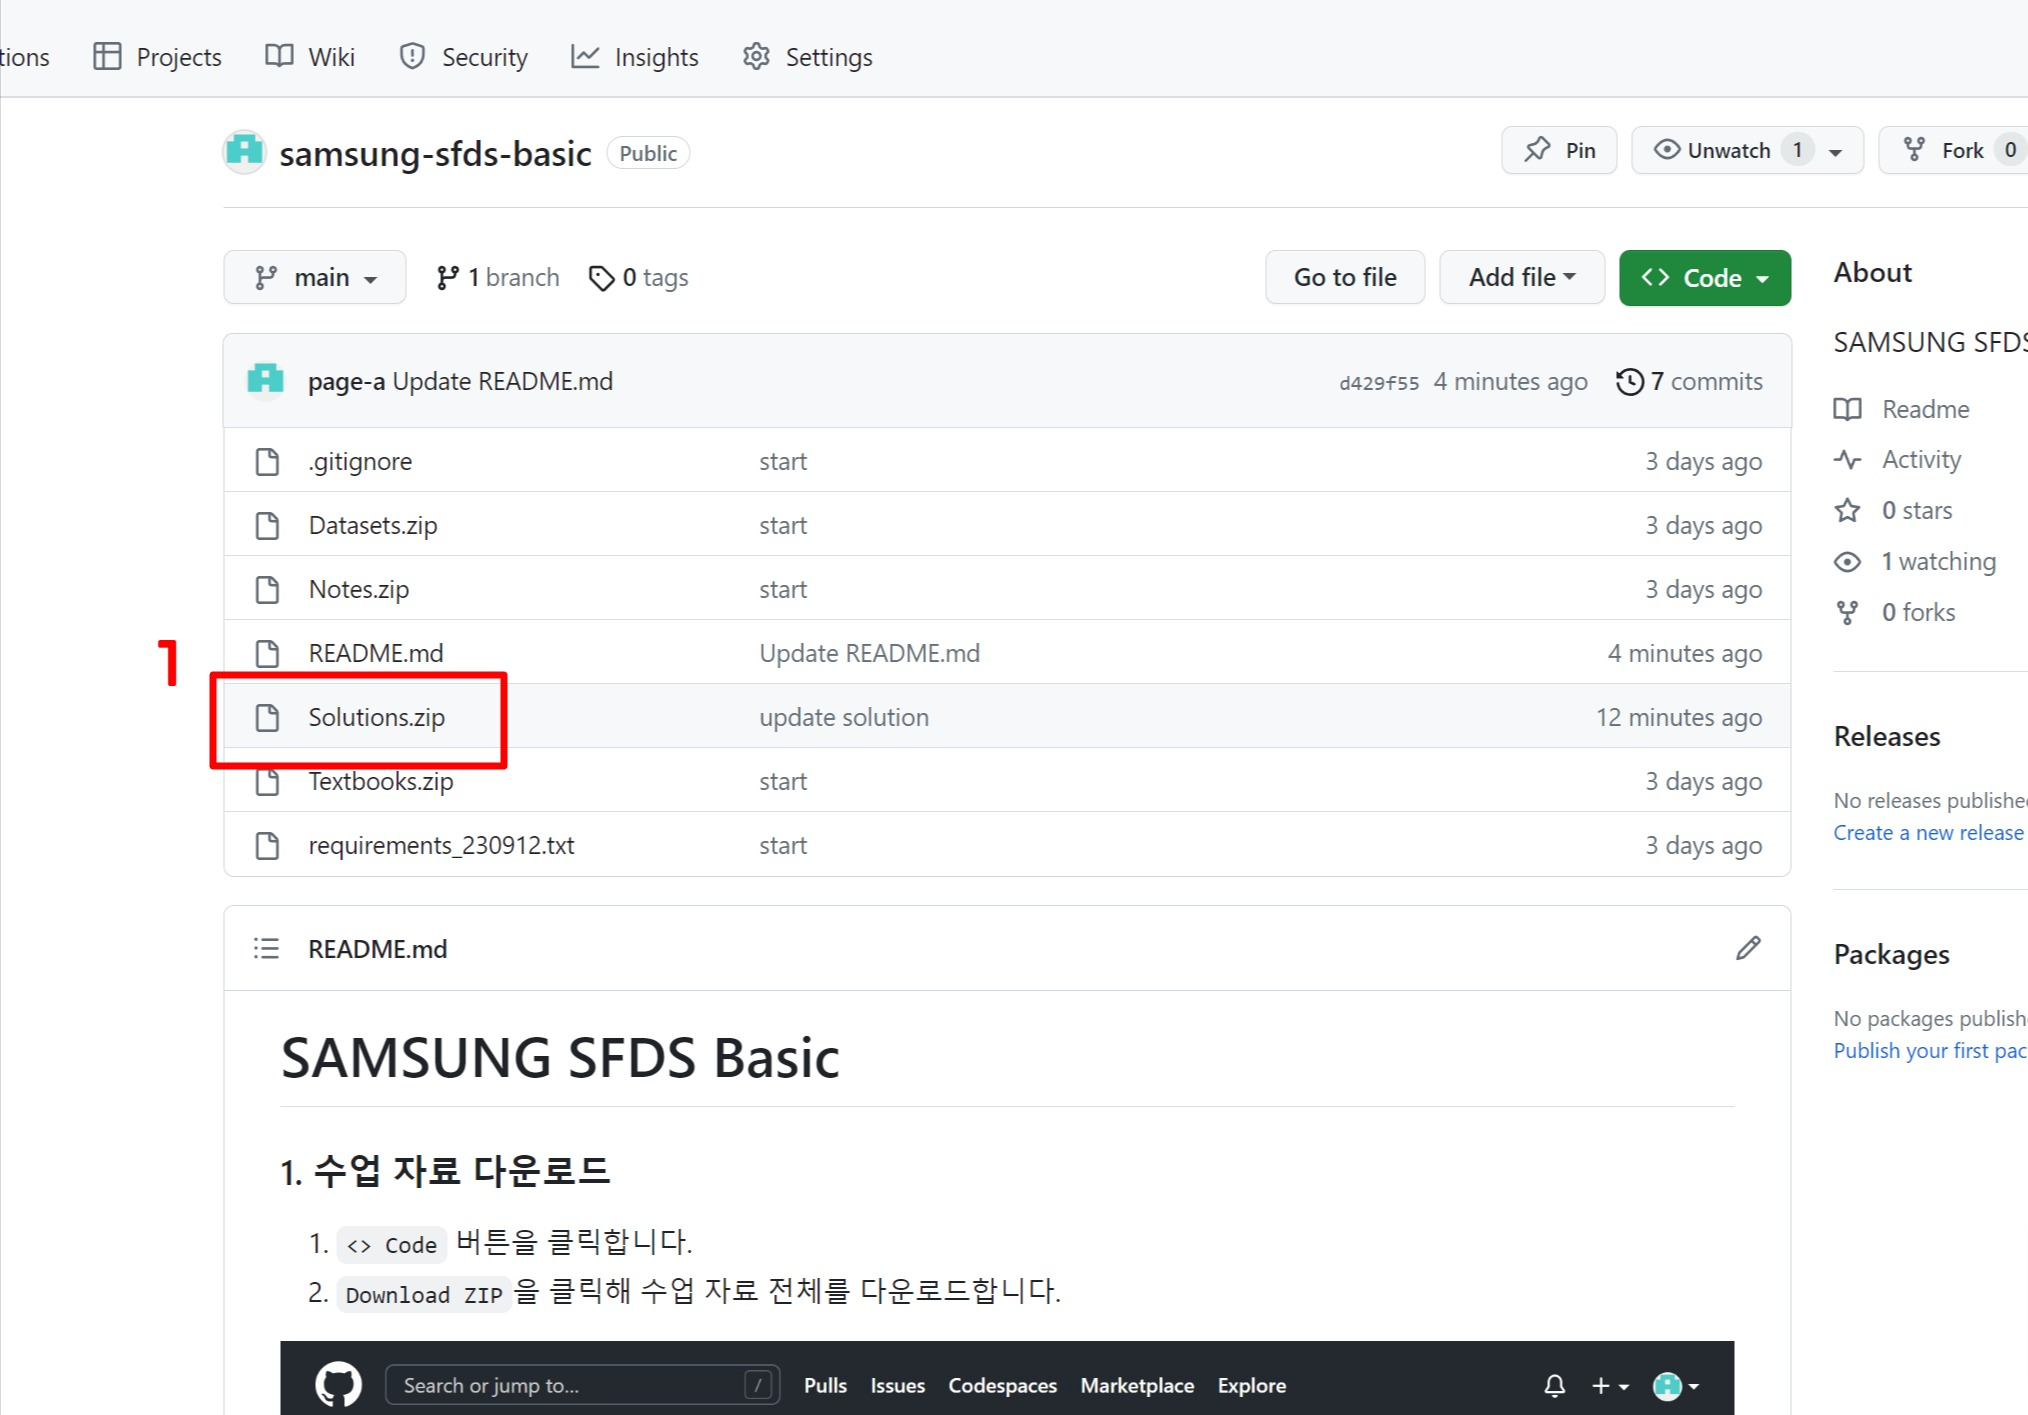Open the Insights tab

coord(634,57)
